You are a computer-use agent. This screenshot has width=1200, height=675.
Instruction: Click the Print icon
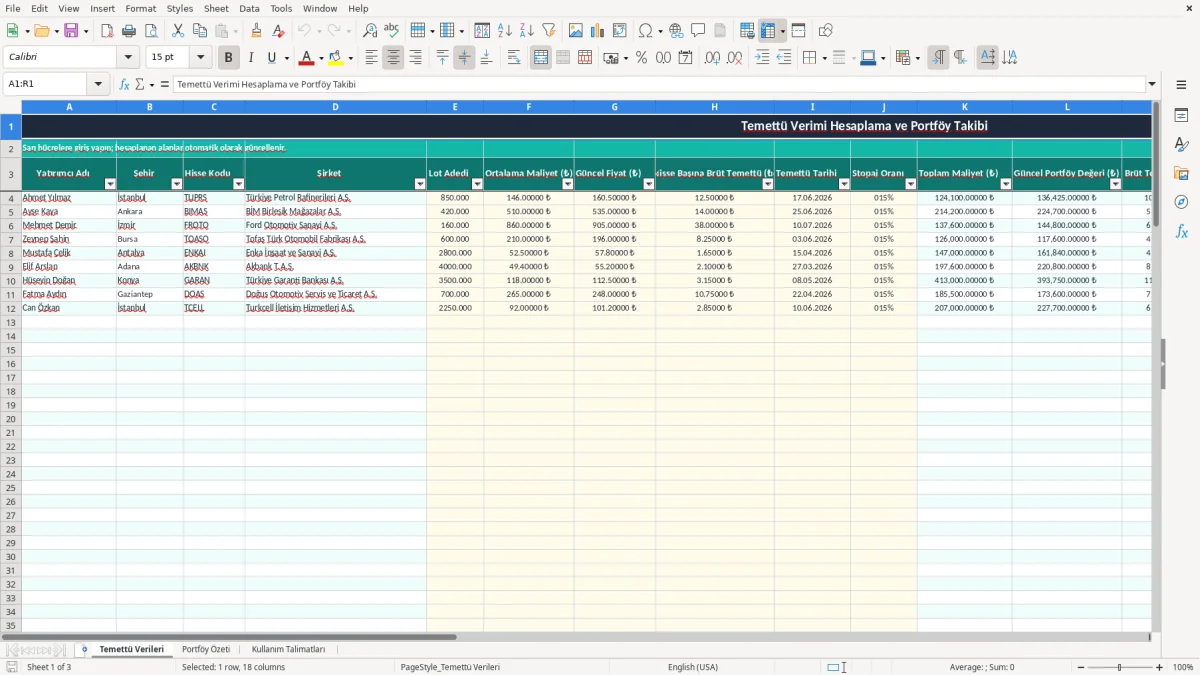coord(129,31)
